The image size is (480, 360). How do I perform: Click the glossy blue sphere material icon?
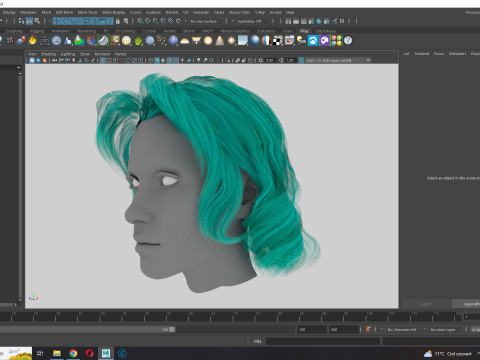(x=255, y=41)
